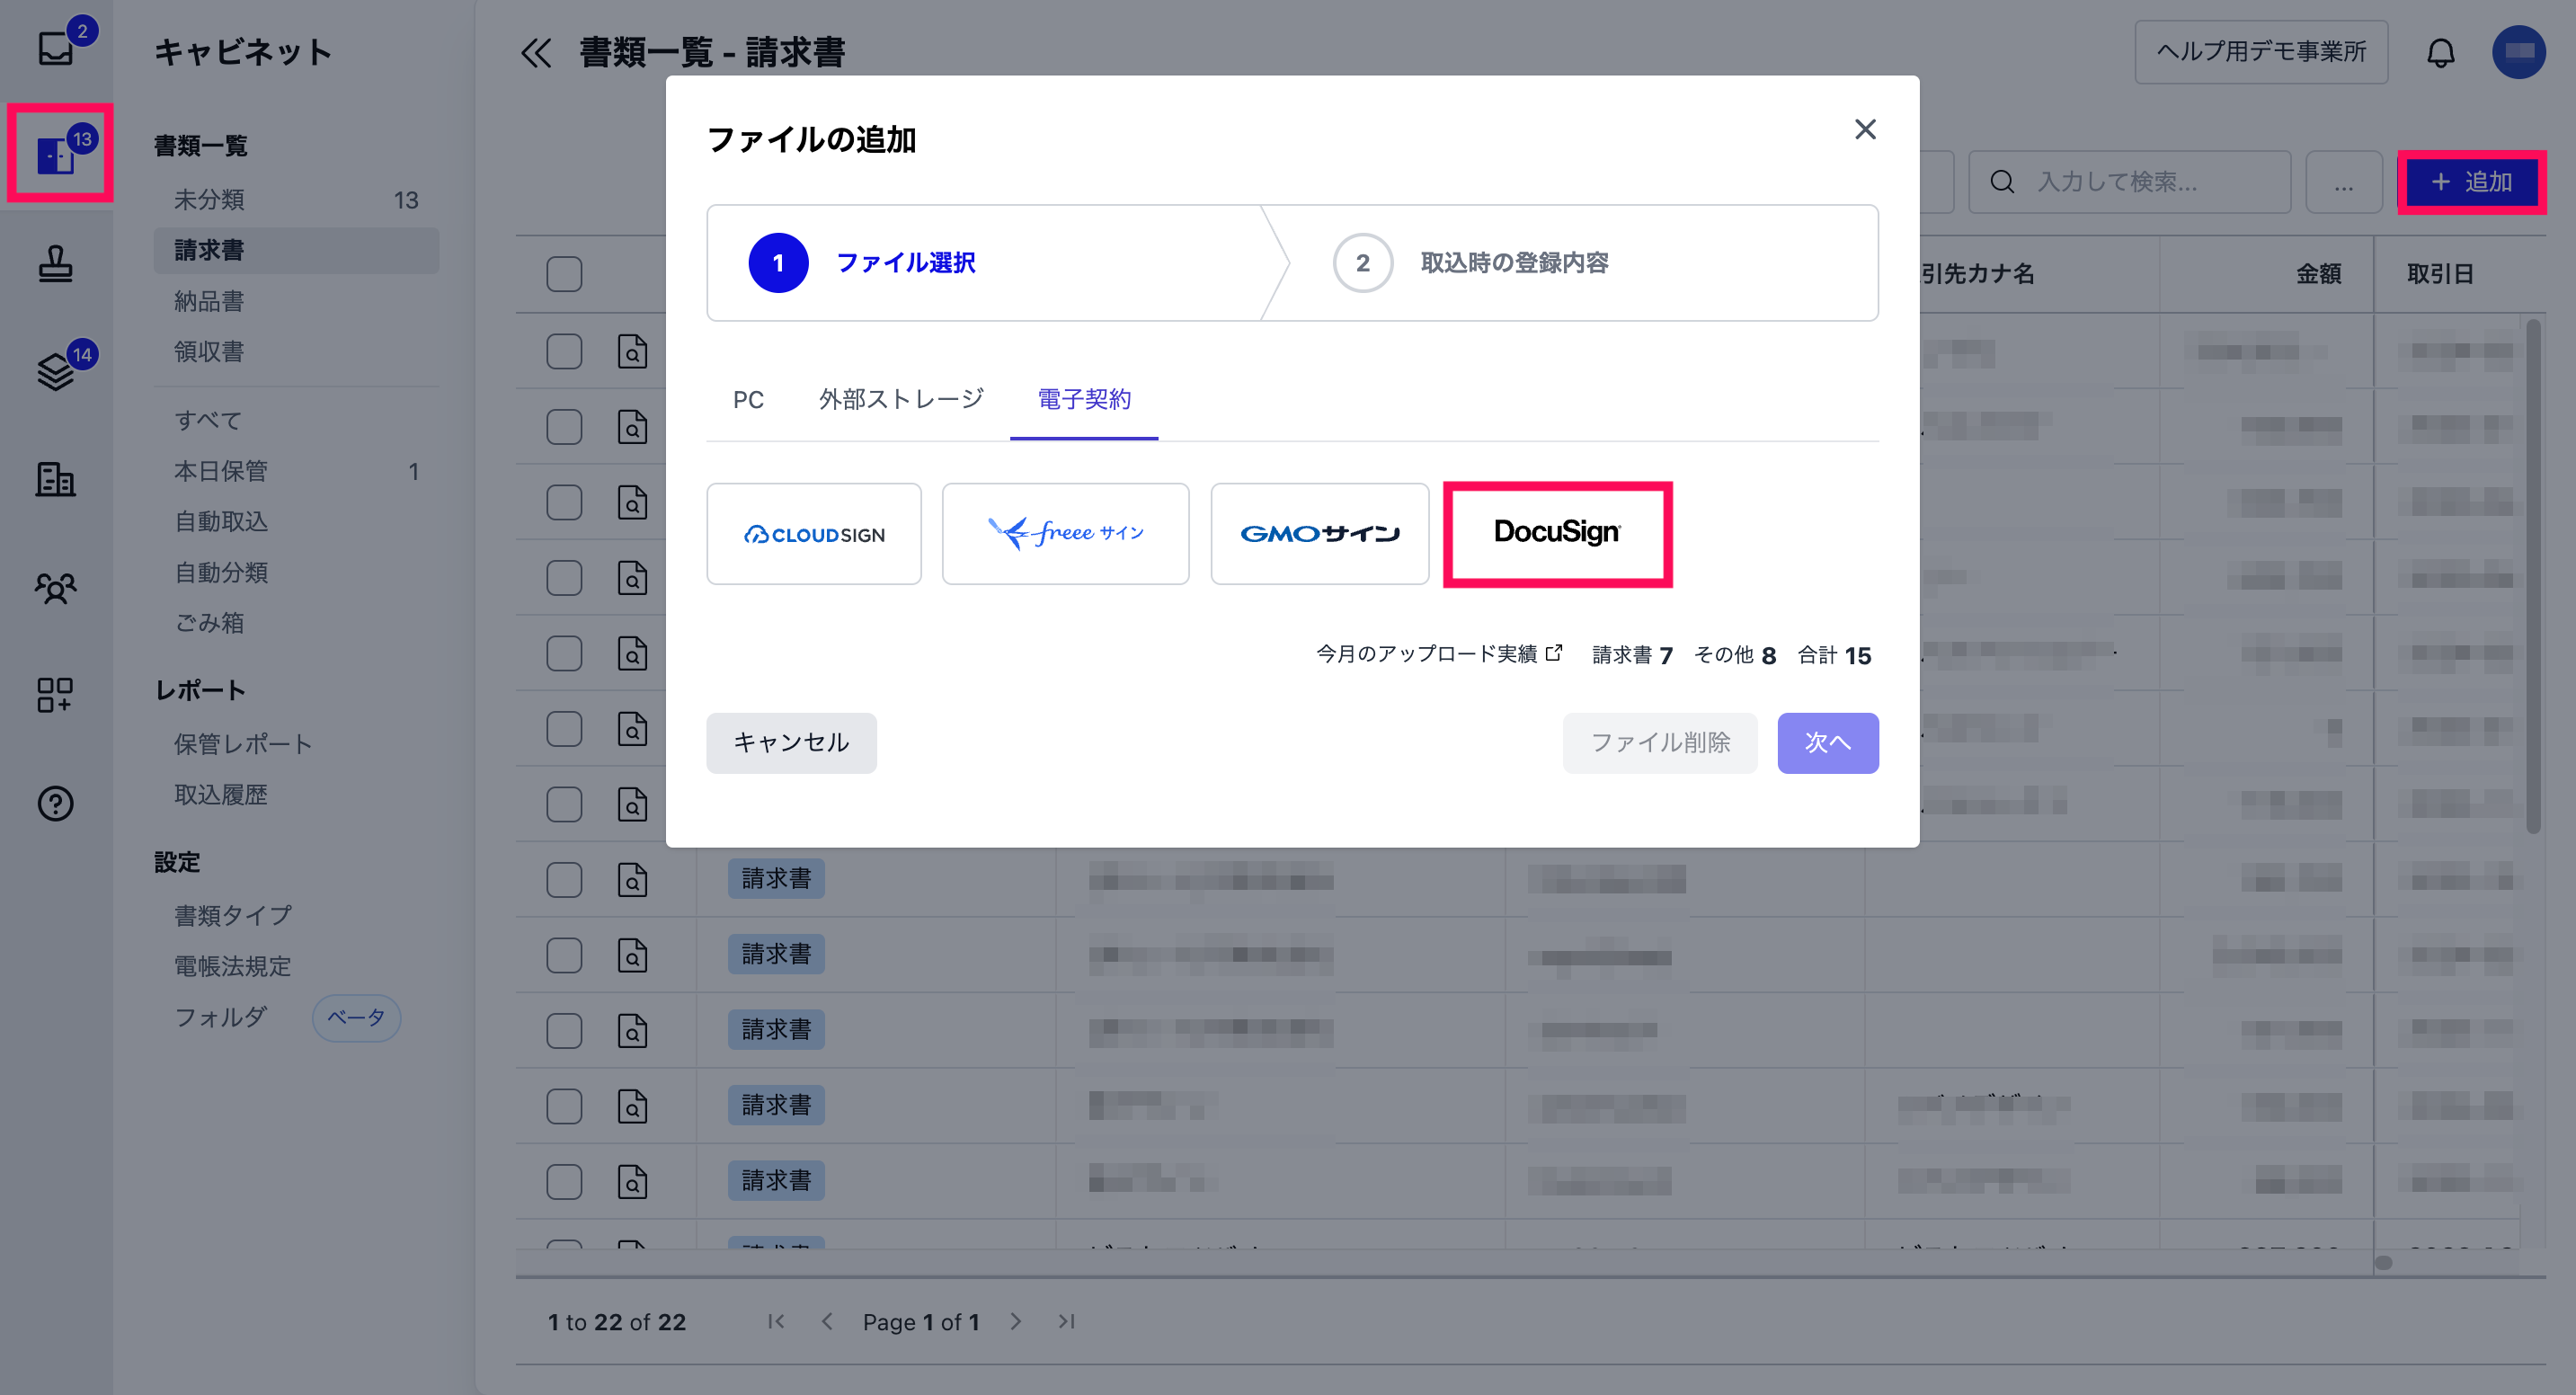
Task: Click the 次へ button
Action: click(1827, 743)
